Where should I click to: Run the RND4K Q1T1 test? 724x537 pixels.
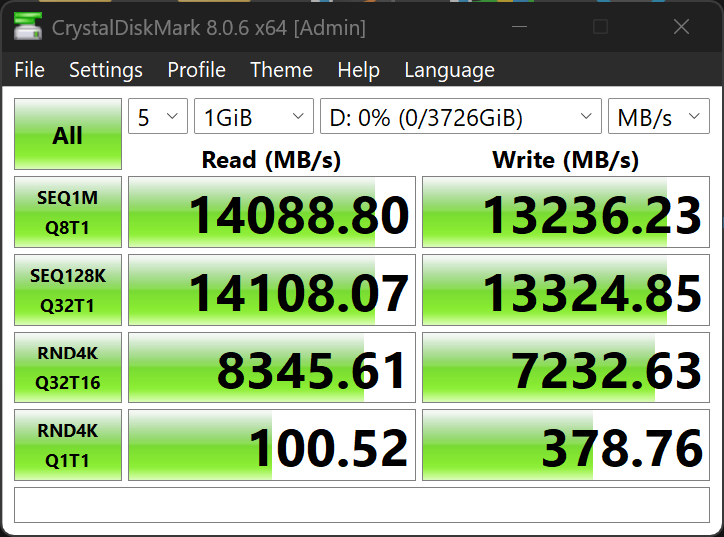(x=68, y=445)
